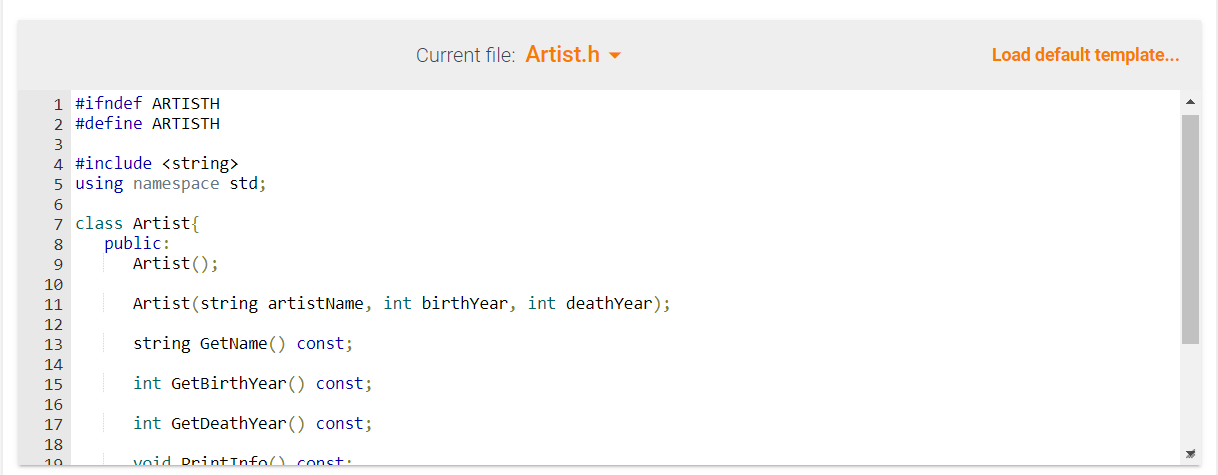Click the scrollbar down arrow
Screen dimensions: 1218x475
click(1190, 454)
